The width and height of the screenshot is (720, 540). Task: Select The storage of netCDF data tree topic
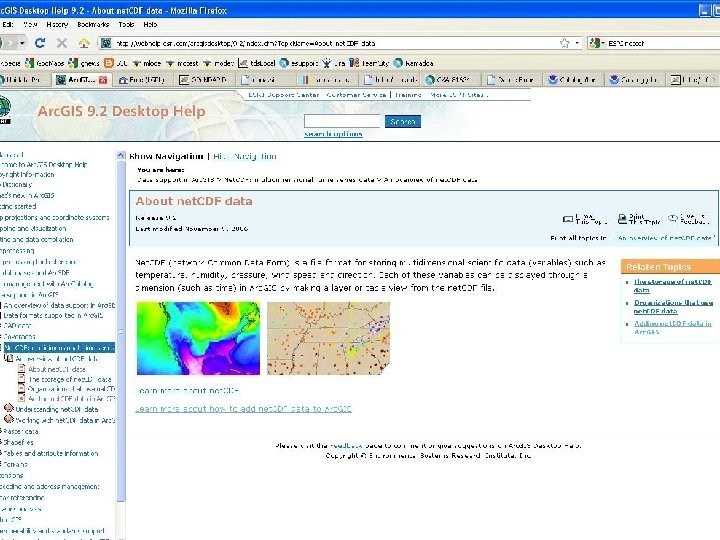[70, 379]
